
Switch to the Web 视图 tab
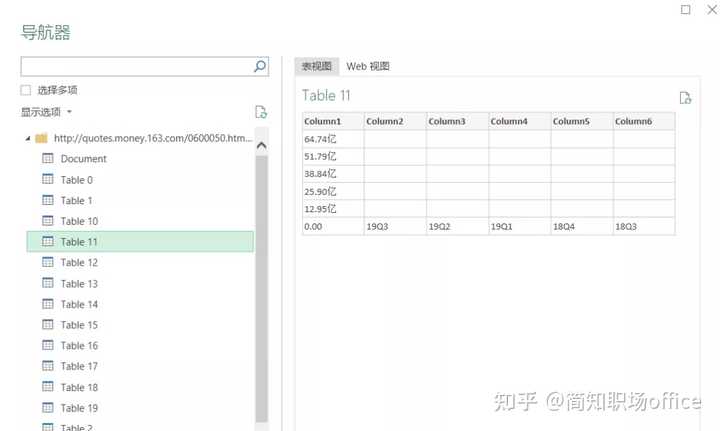(368, 66)
